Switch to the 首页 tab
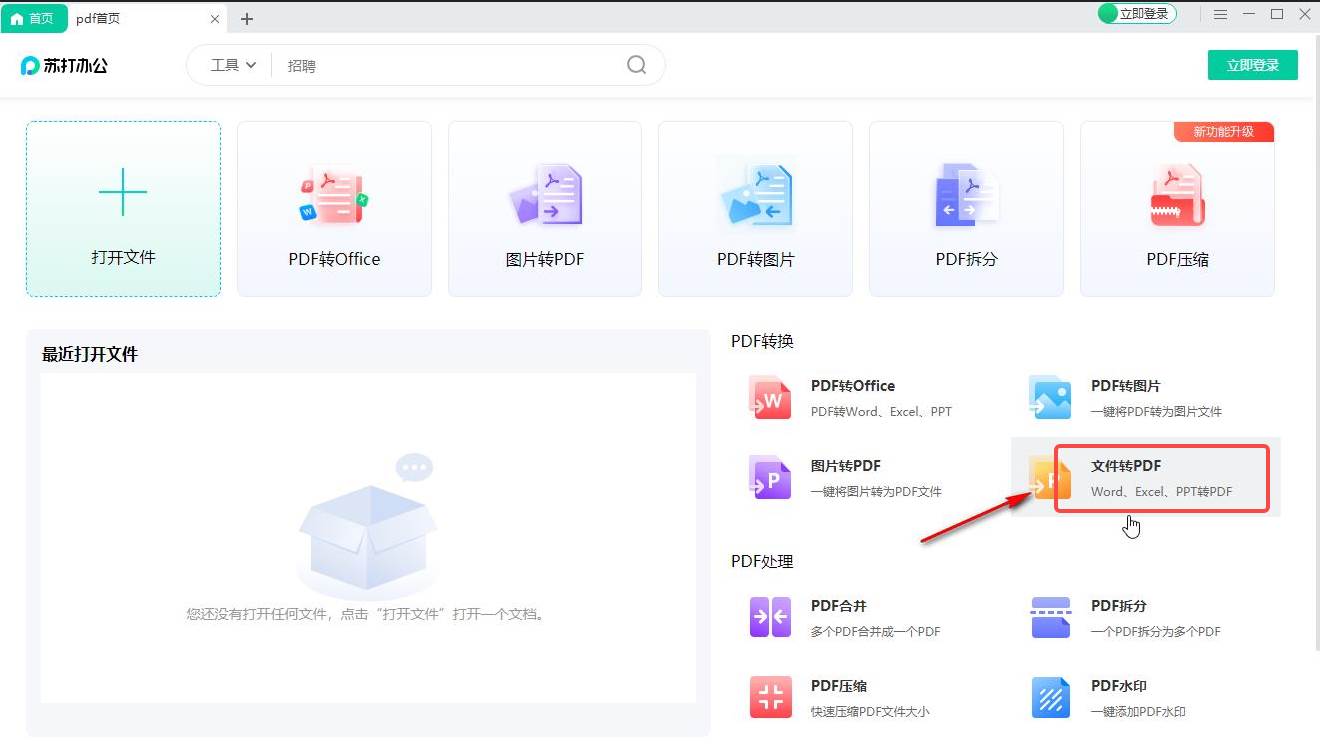The height and width of the screenshot is (751, 1320). pos(34,18)
